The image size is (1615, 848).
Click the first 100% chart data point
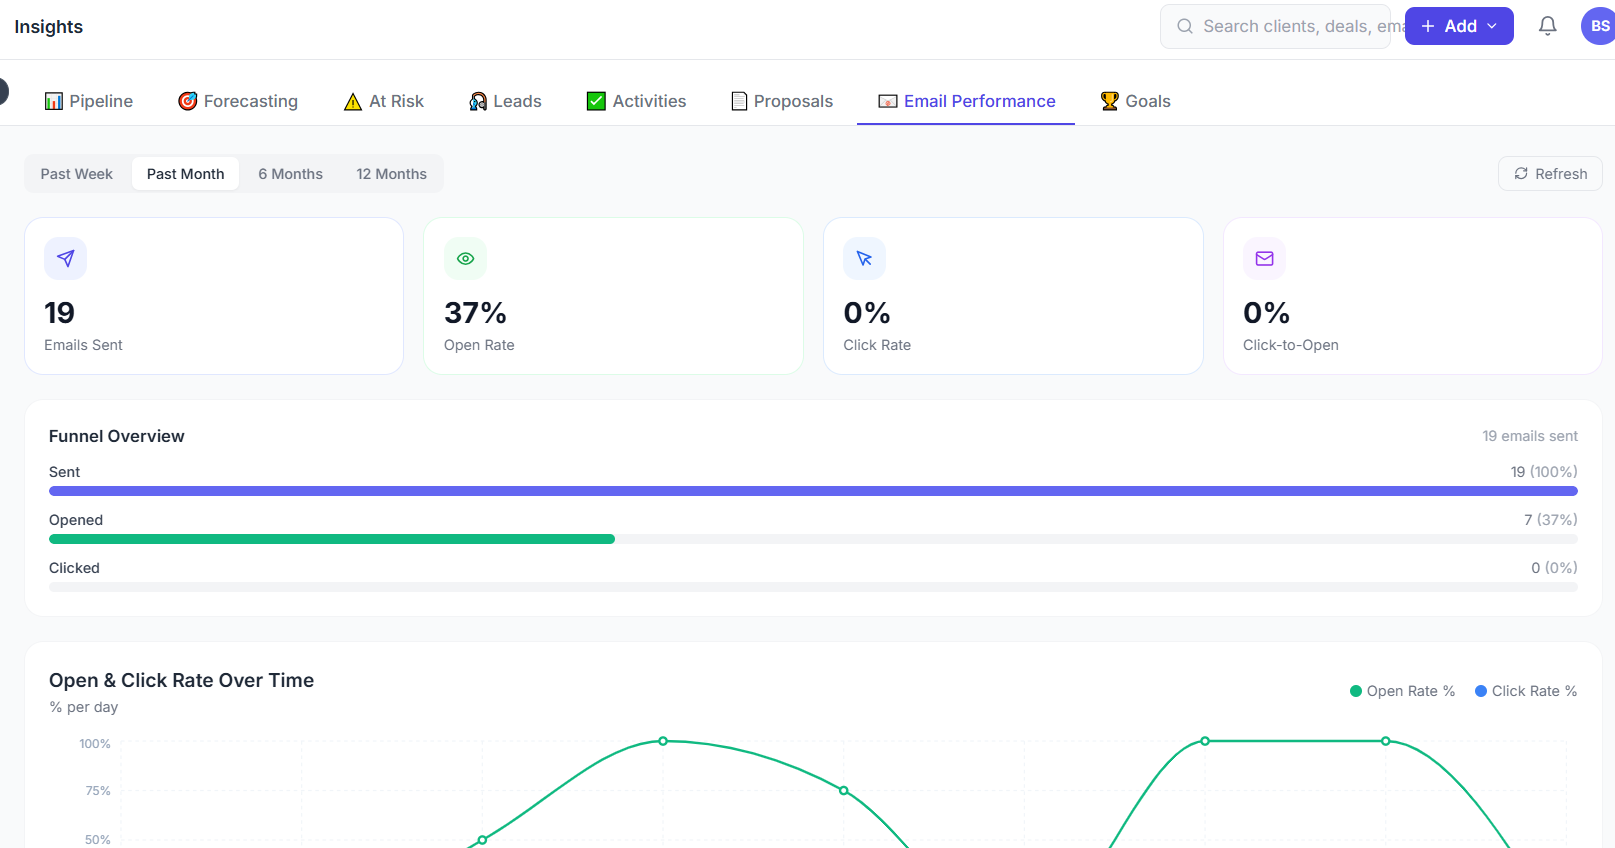click(x=663, y=741)
